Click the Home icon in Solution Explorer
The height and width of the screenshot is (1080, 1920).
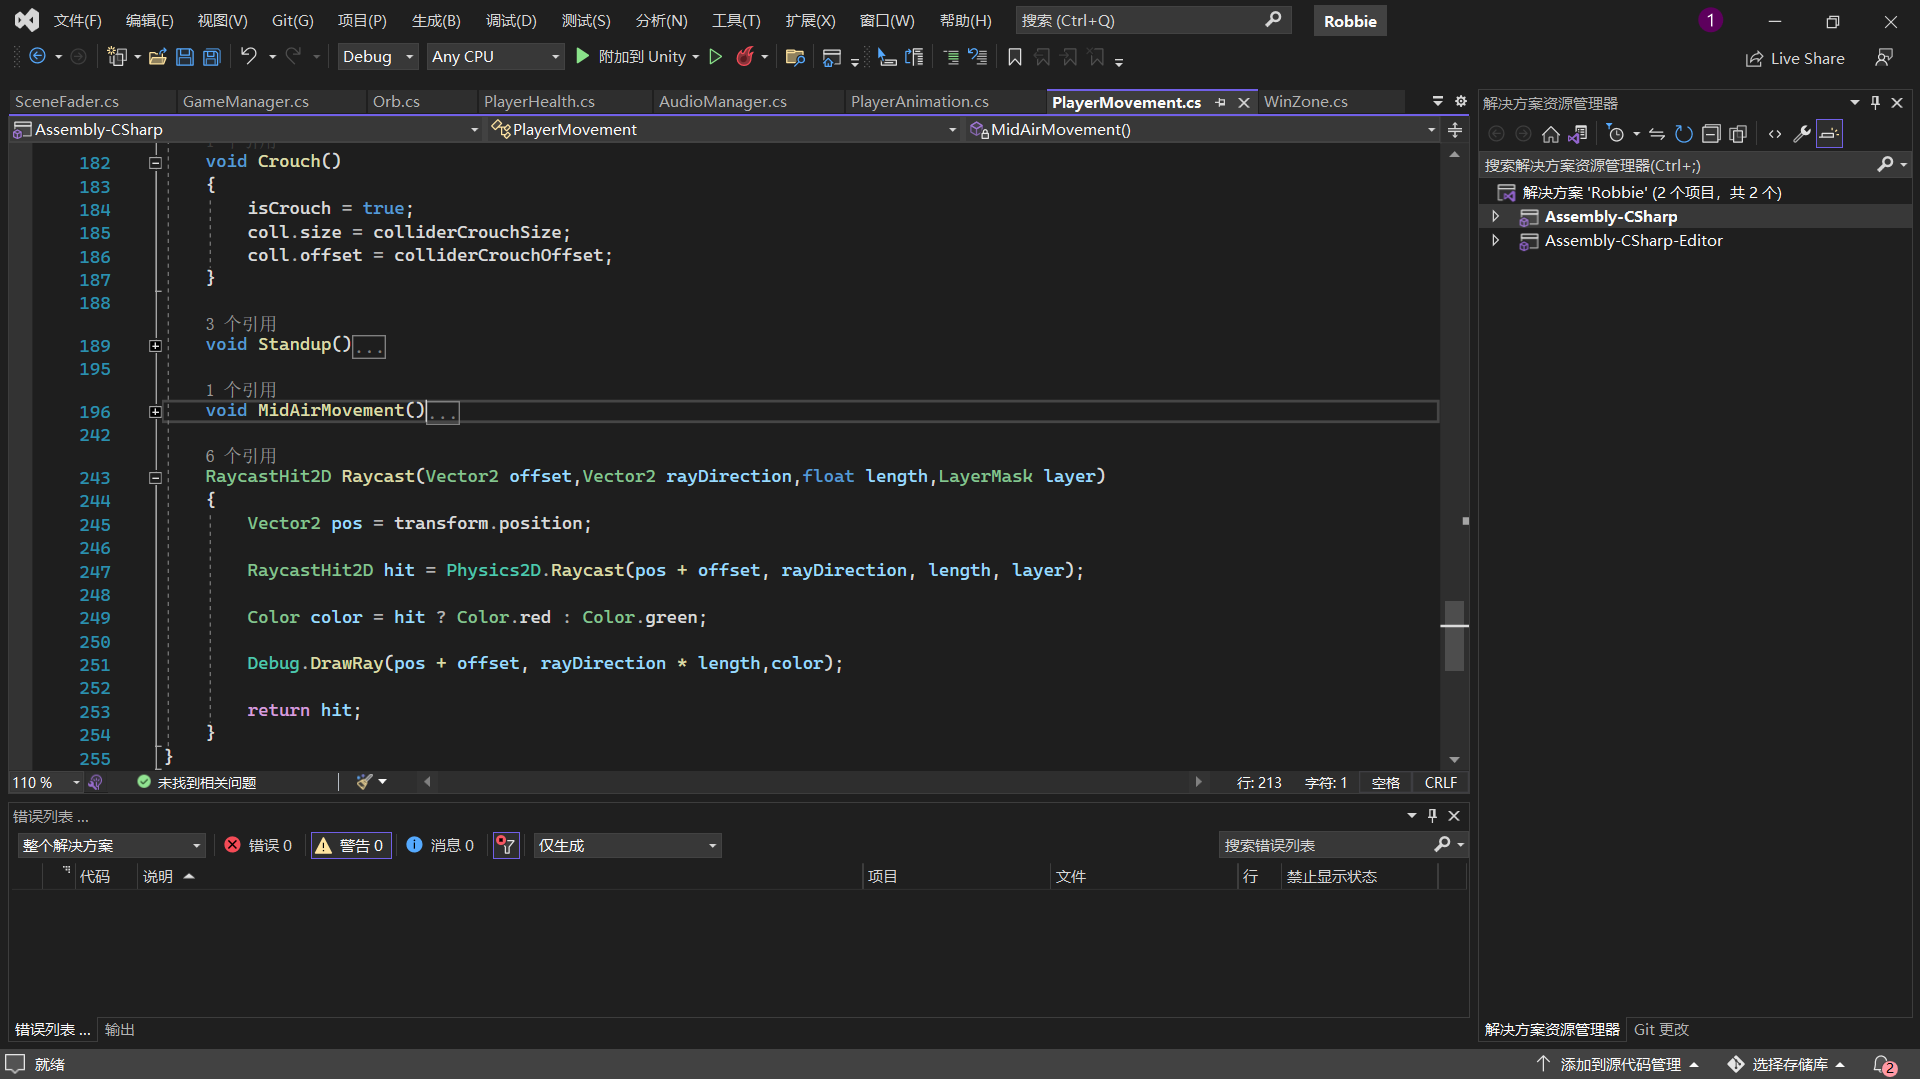pyautogui.click(x=1550, y=134)
